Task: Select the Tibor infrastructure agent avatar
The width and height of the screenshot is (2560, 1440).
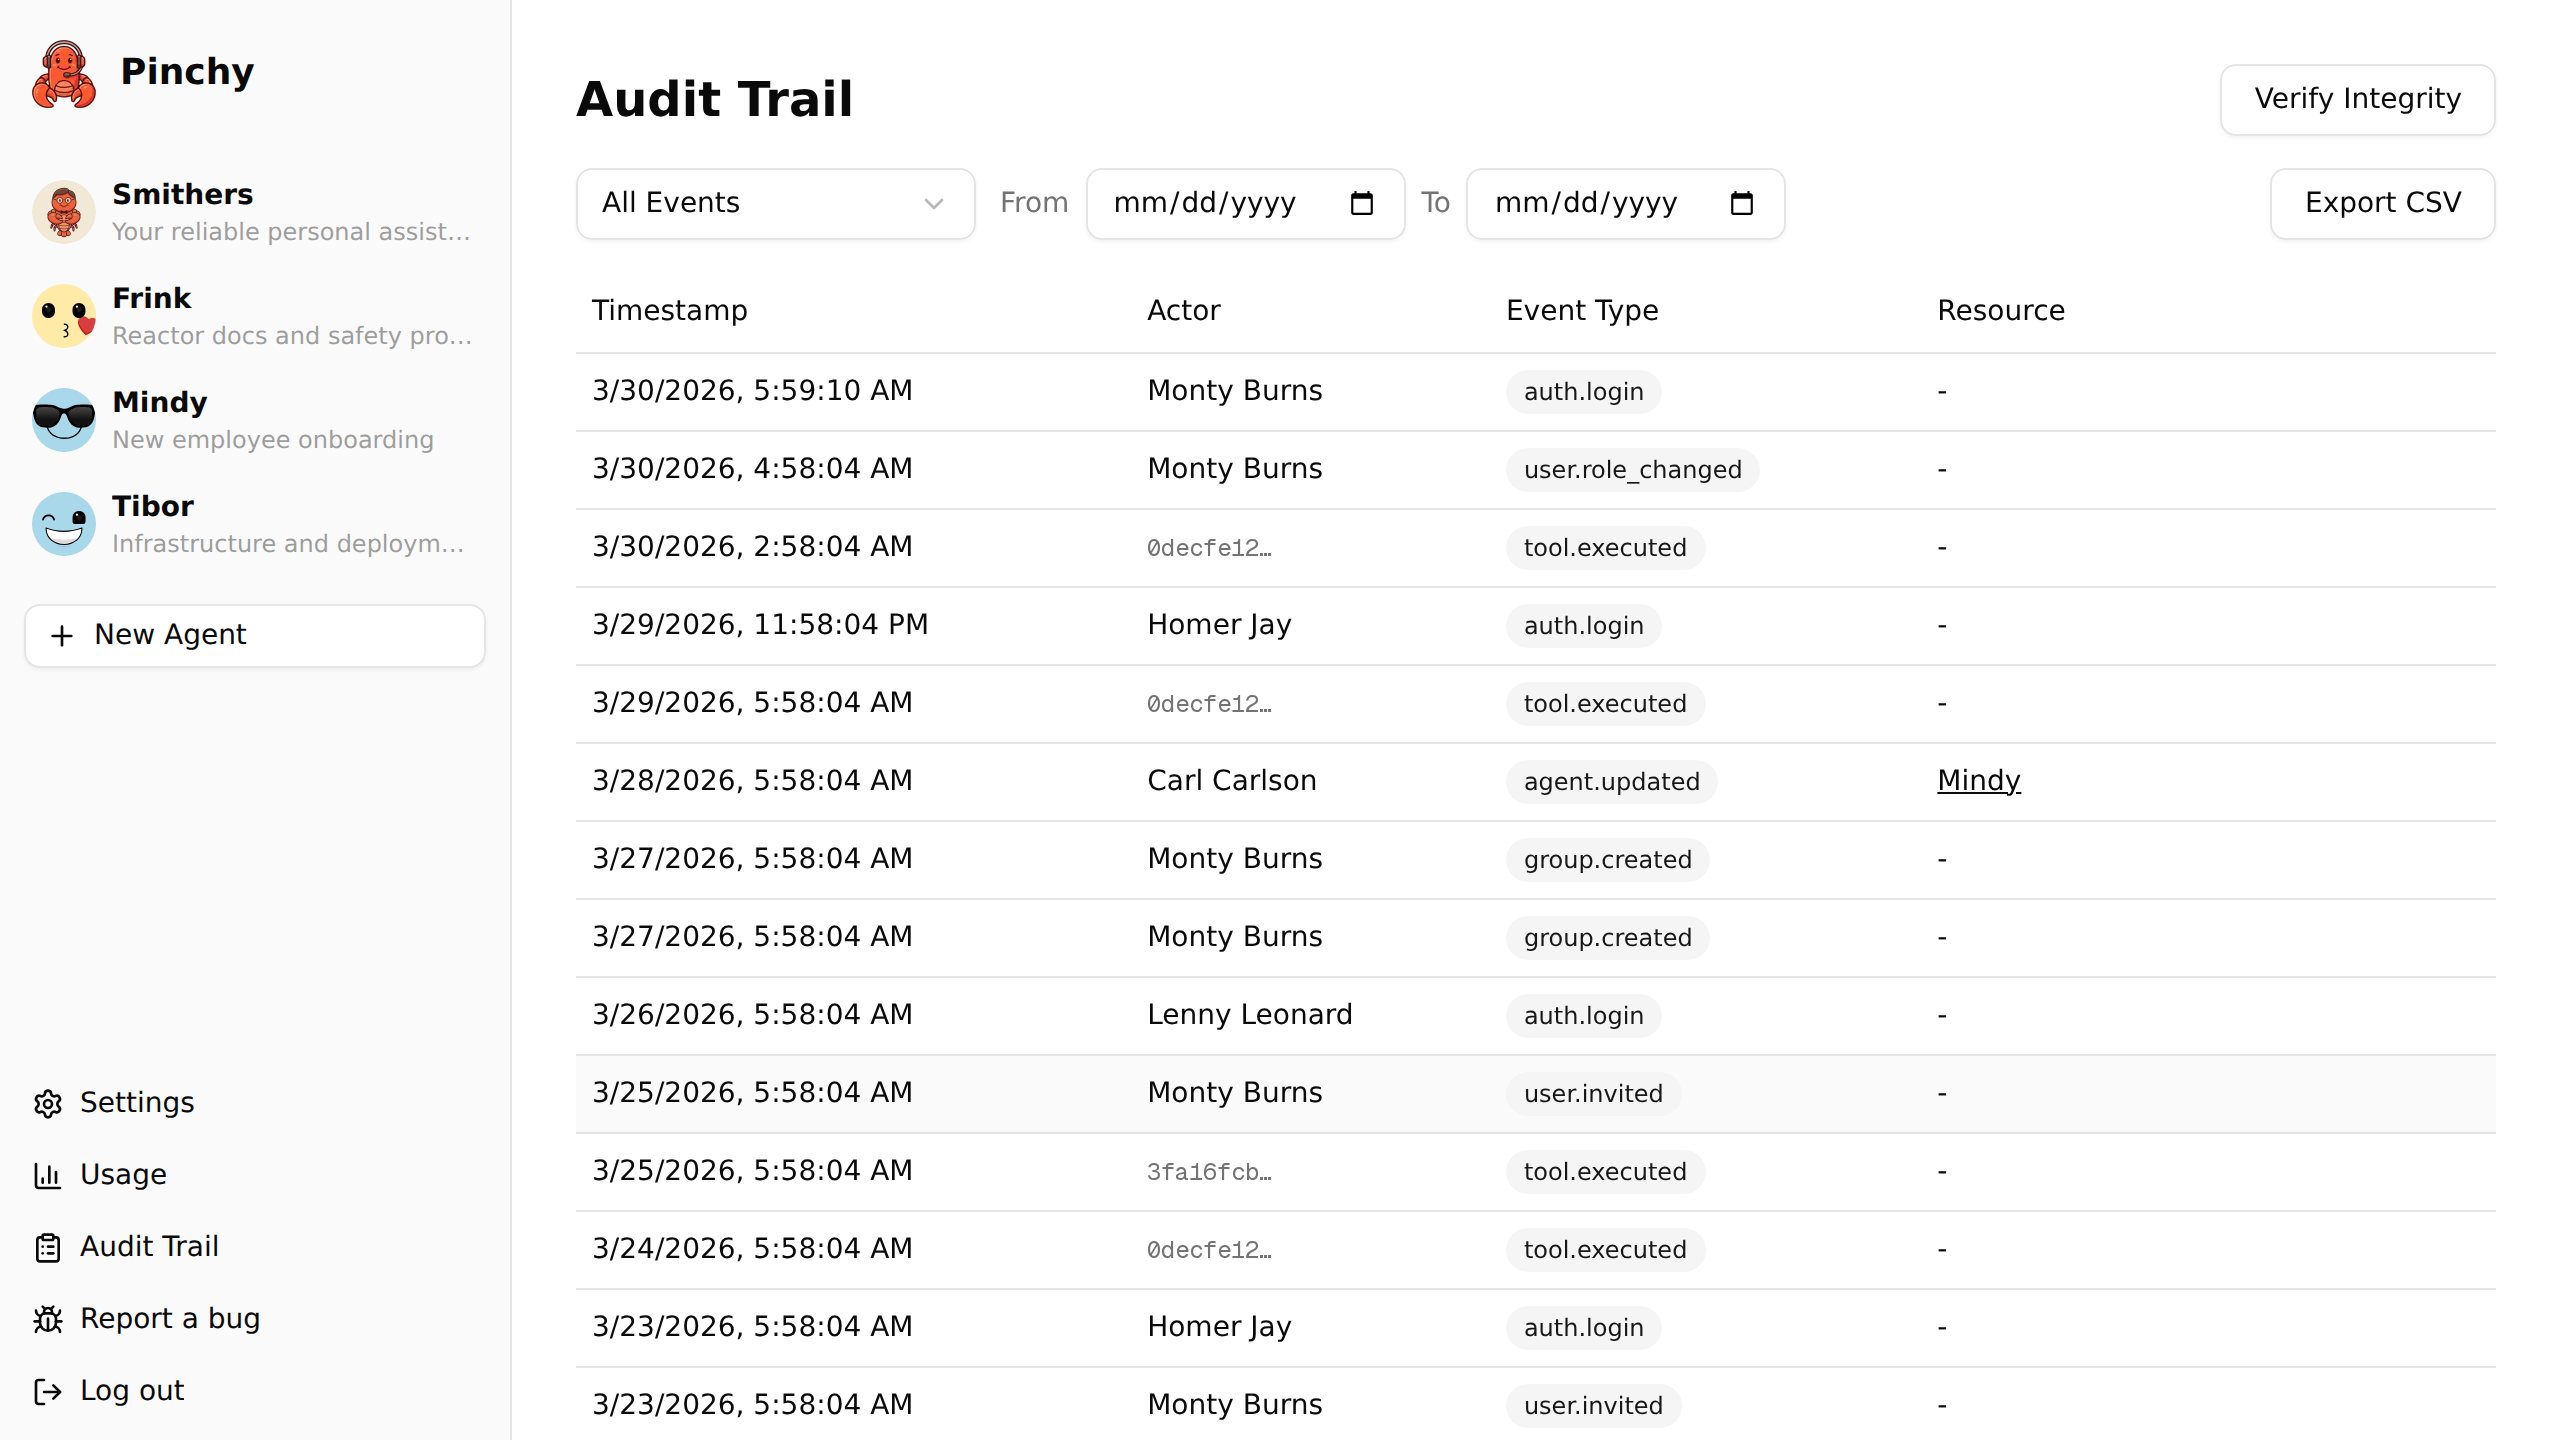Action: (x=63, y=523)
